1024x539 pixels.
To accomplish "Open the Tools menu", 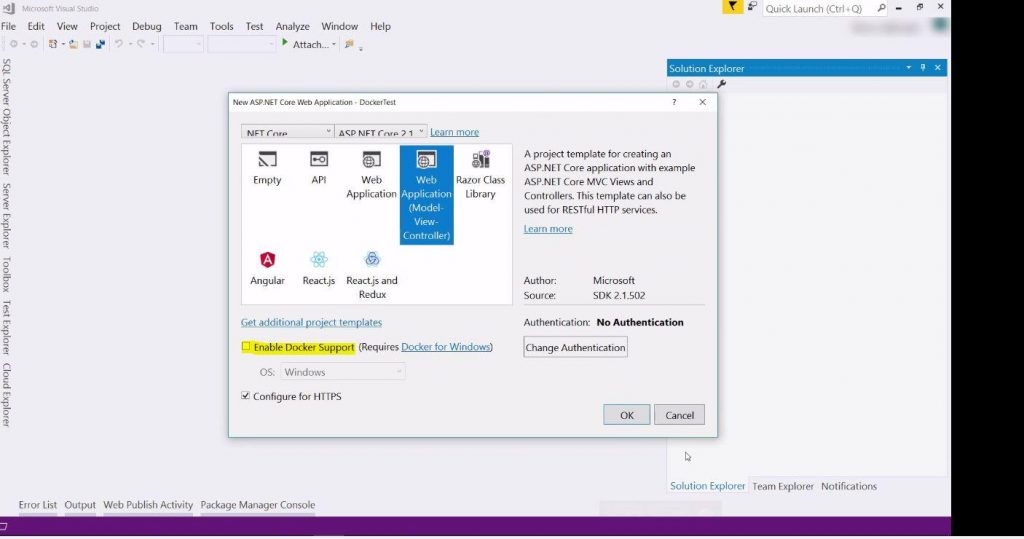I will click(221, 26).
